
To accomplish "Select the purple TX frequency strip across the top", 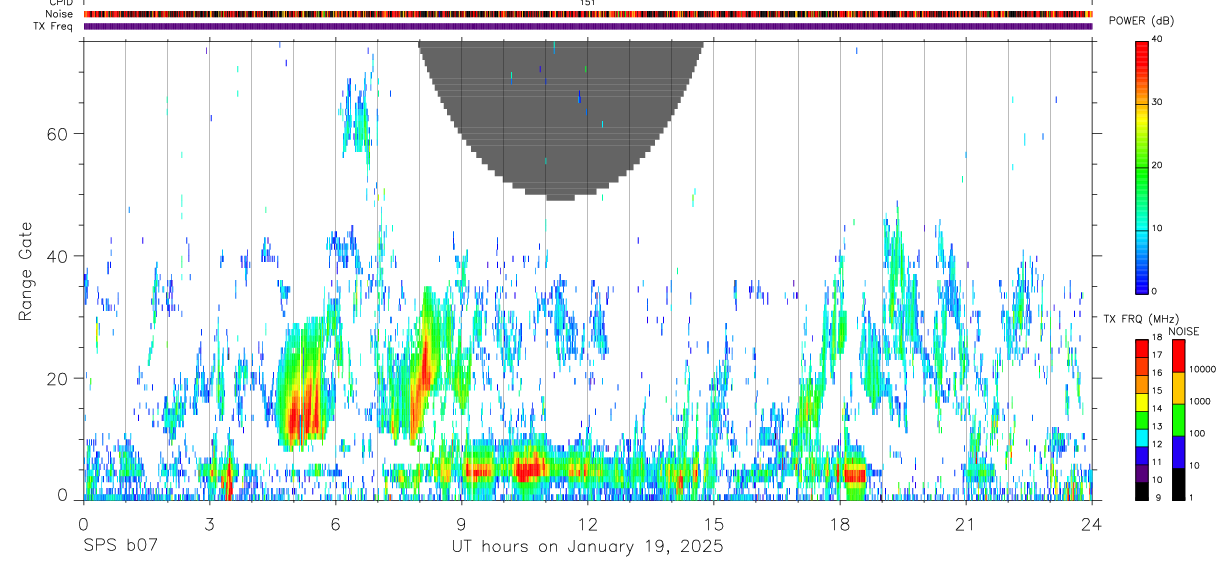I will pyautogui.click(x=588, y=26).
